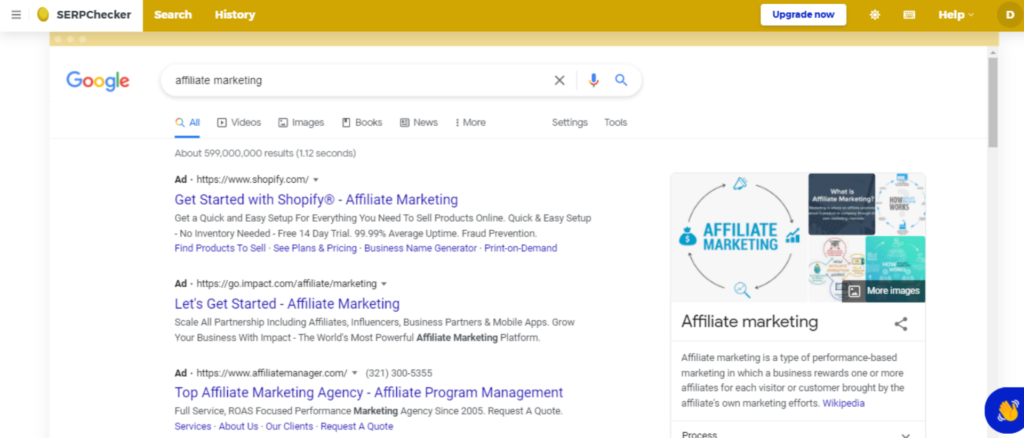The image size is (1024, 438).
Task: Open the Search tab
Action: [173, 15]
